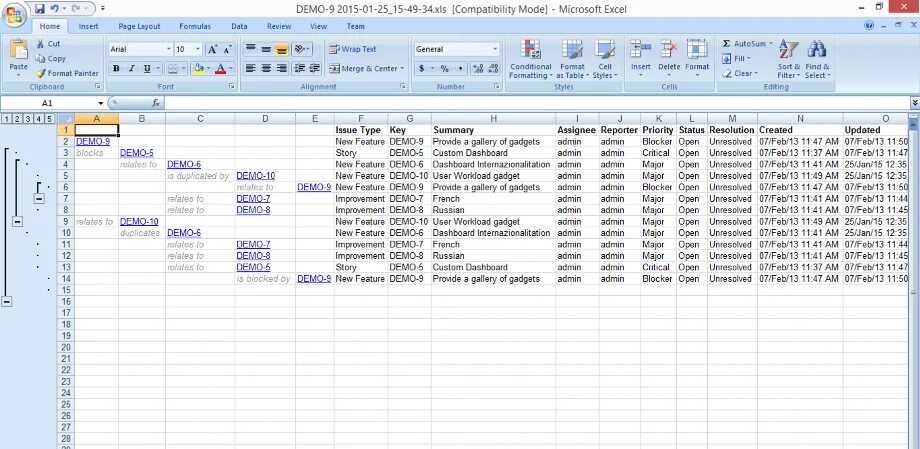The height and width of the screenshot is (449, 920).
Task: Toggle bottom align setting
Action: coord(282,49)
